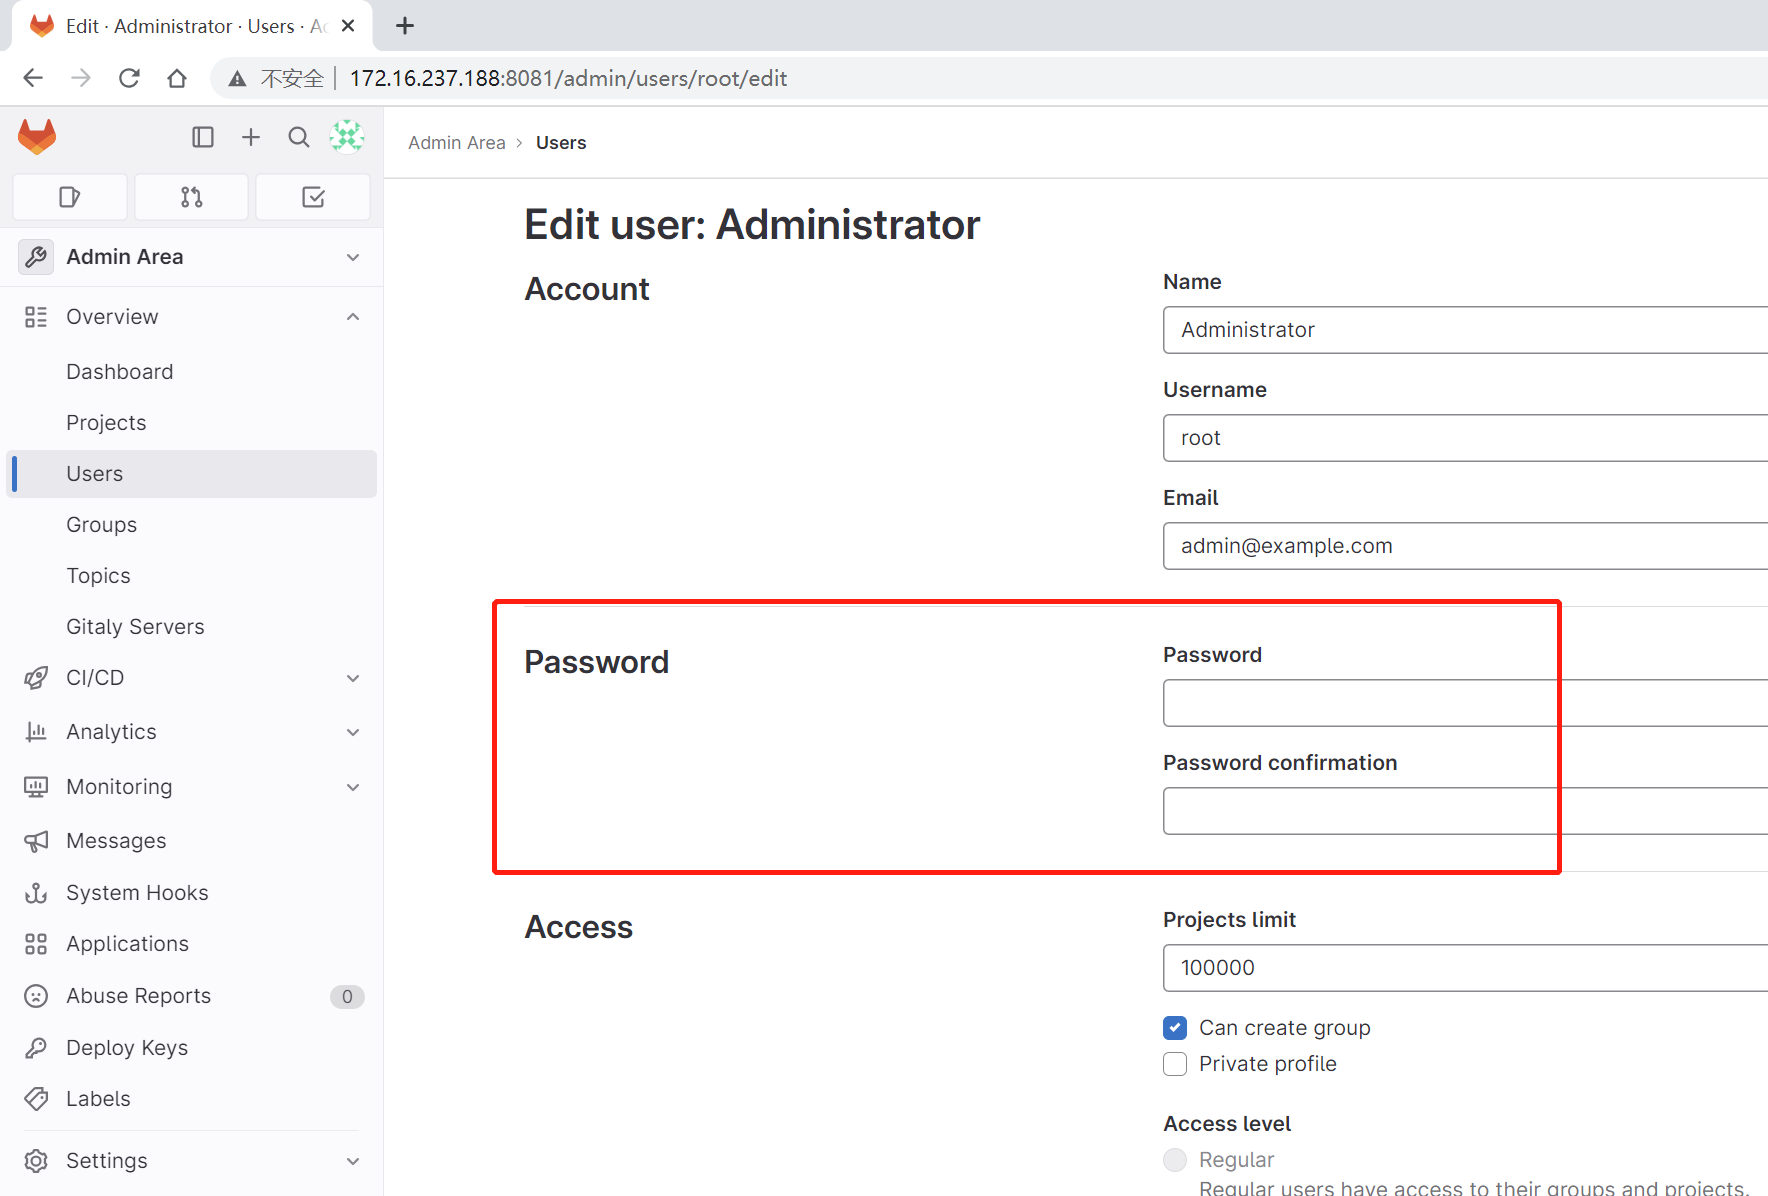Click the Analytics chart icon
Viewport: 1768px width, 1196px height.
point(36,732)
